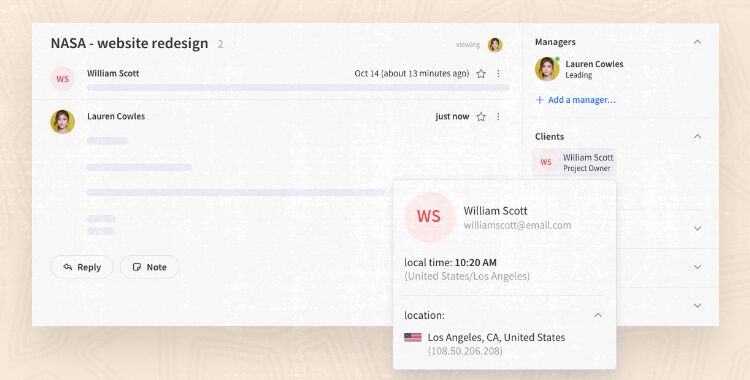
Task: Collapse the location section in popup
Action: click(x=598, y=315)
